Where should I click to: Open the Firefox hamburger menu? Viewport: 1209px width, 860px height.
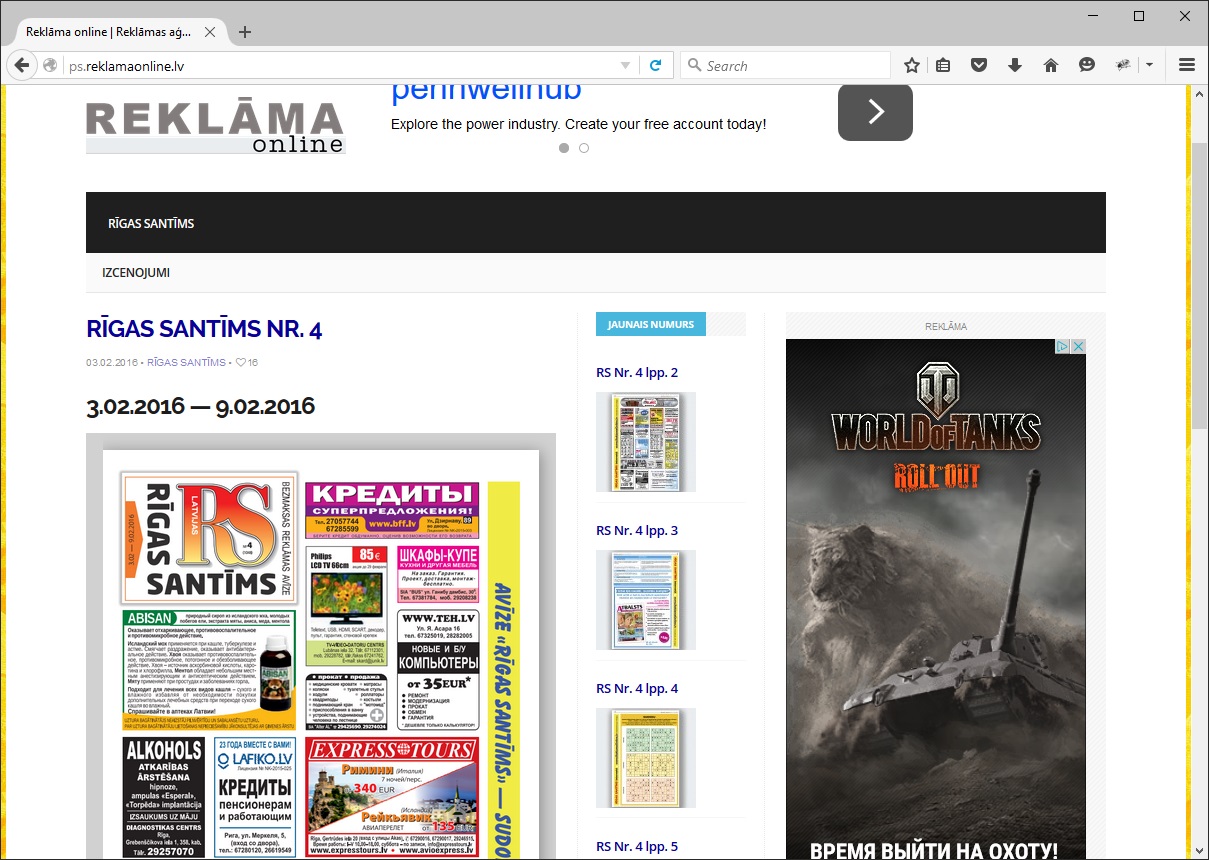pyautogui.click(x=1187, y=65)
